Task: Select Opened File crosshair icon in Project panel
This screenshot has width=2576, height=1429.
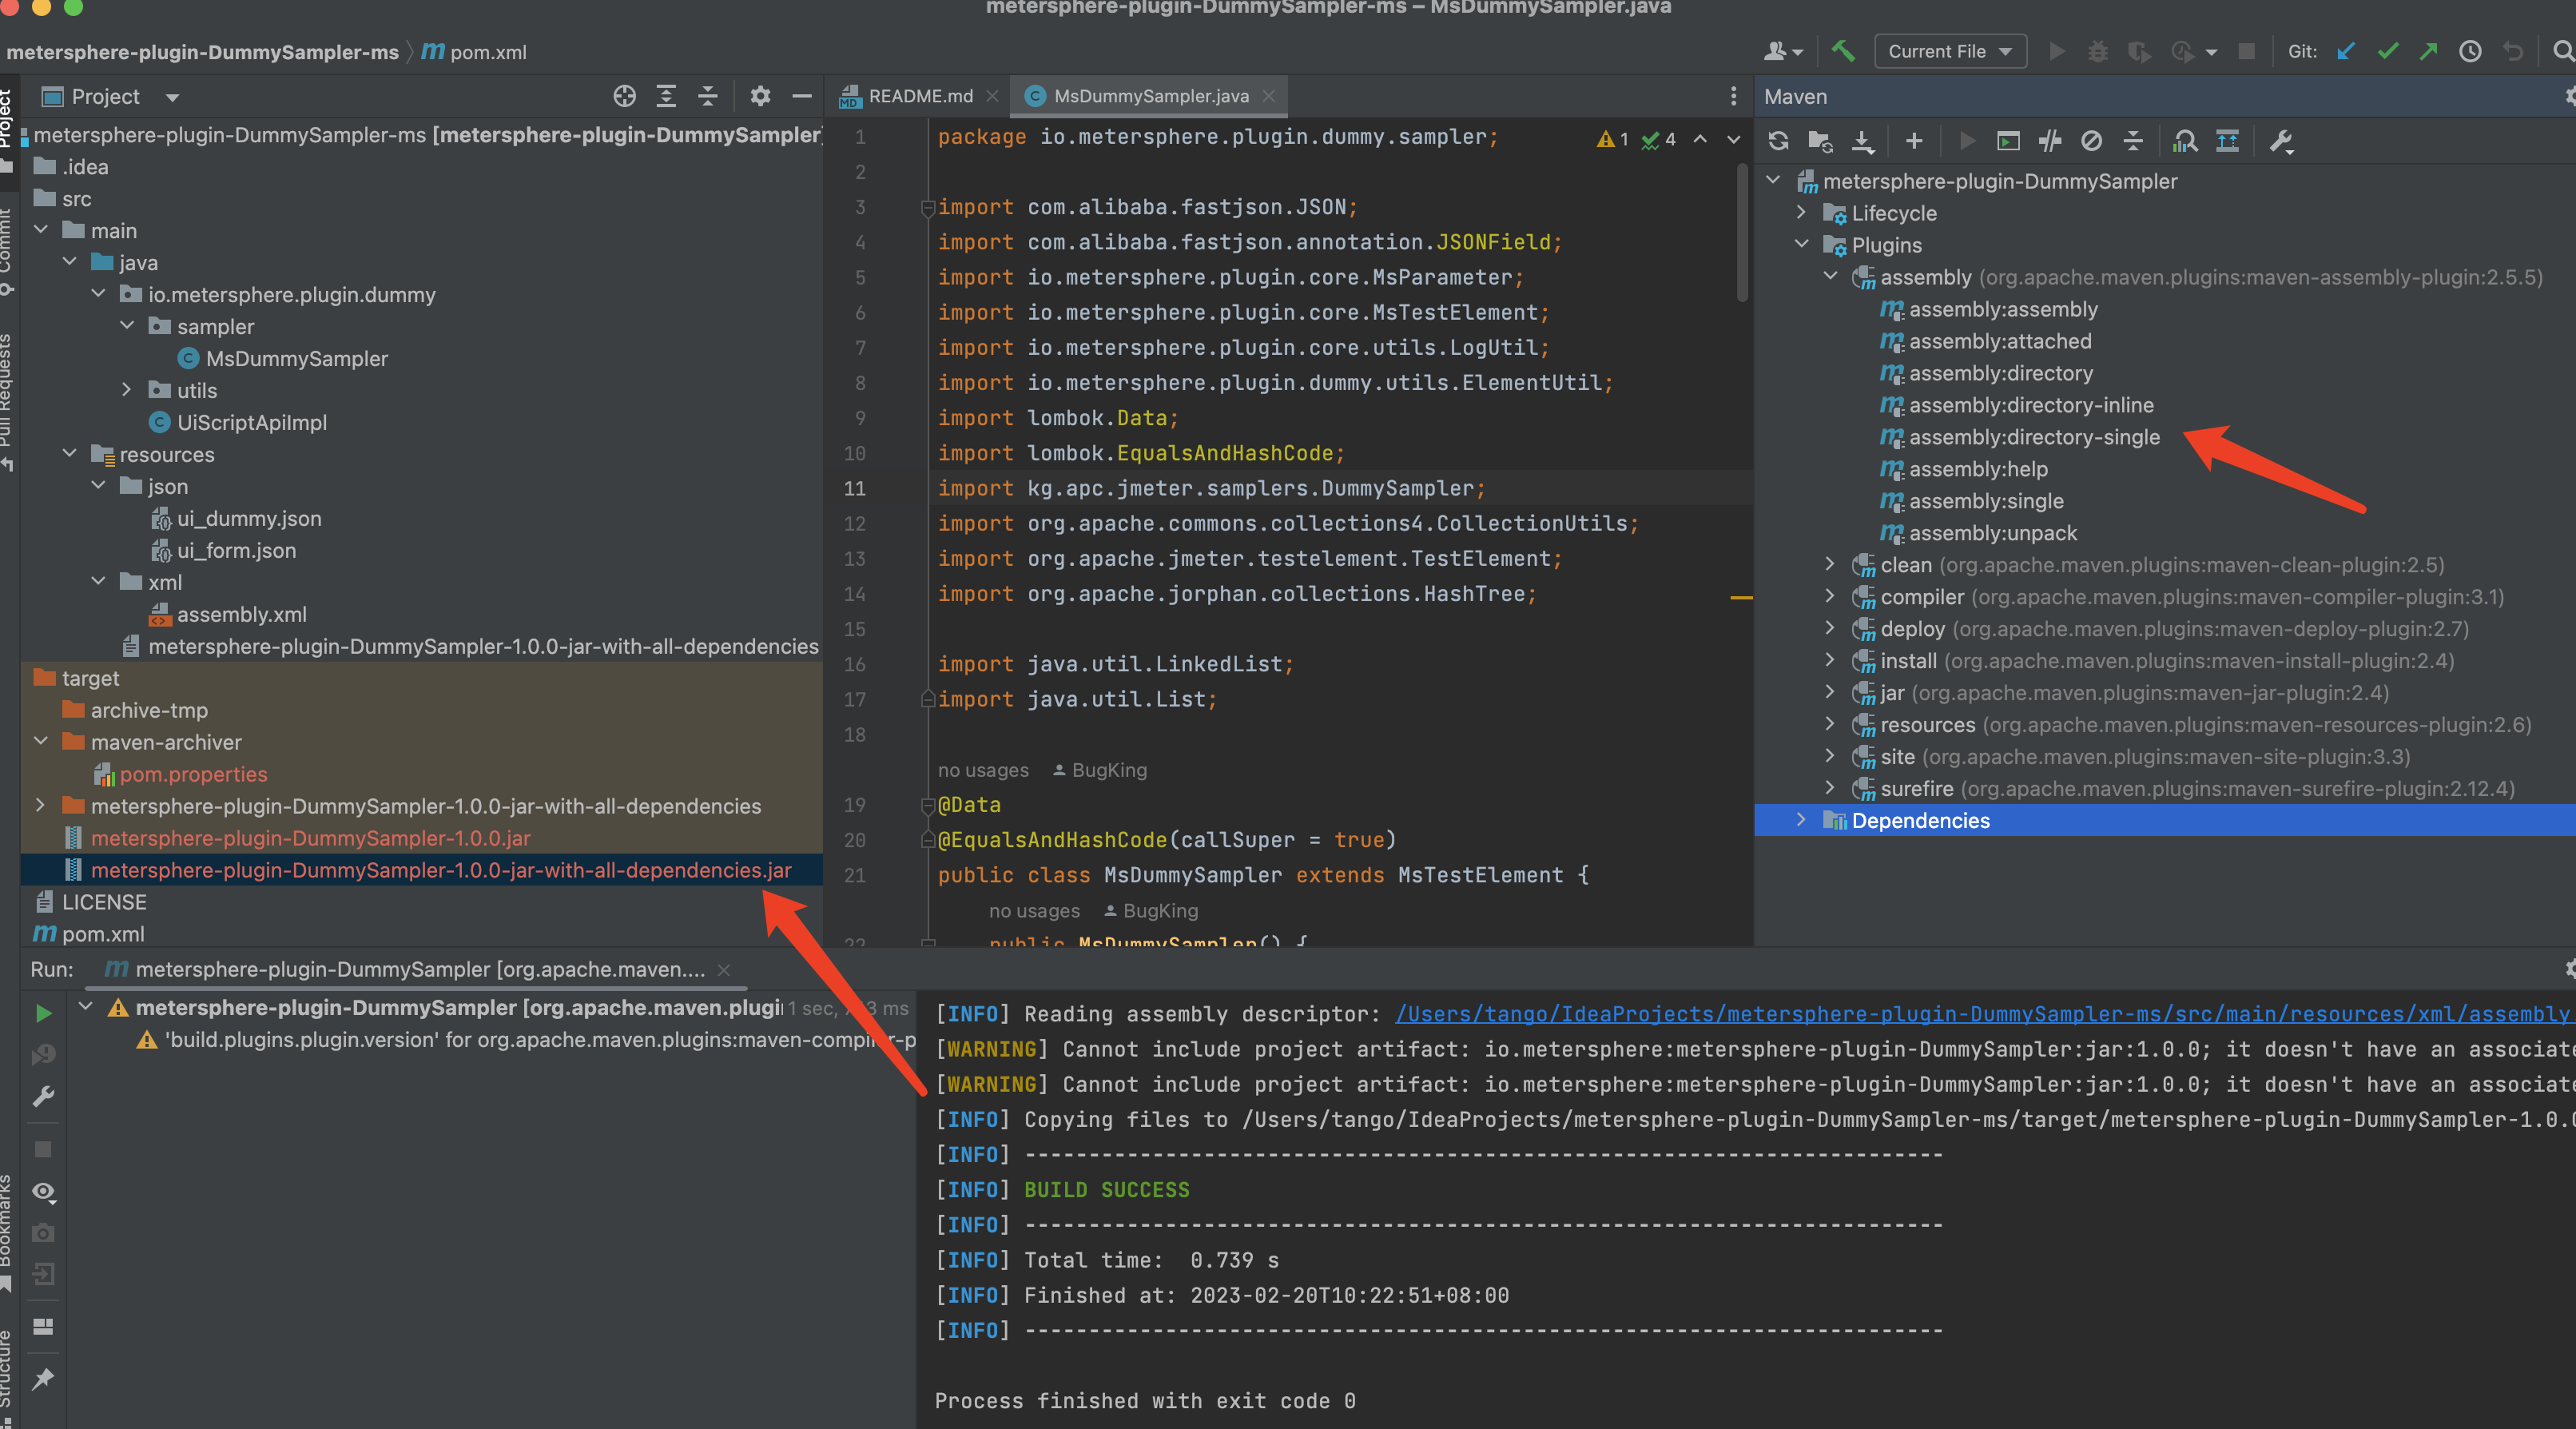Action: point(624,96)
